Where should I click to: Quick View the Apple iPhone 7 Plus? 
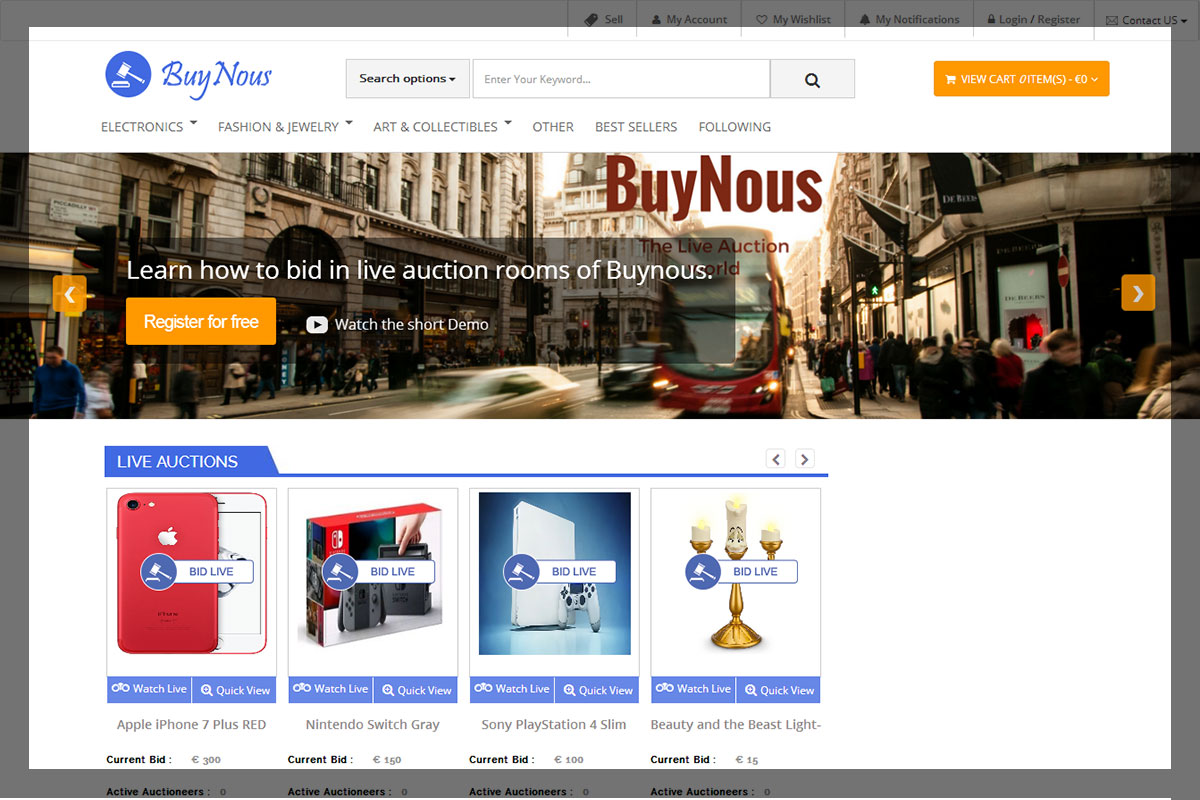[x=235, y=690]
